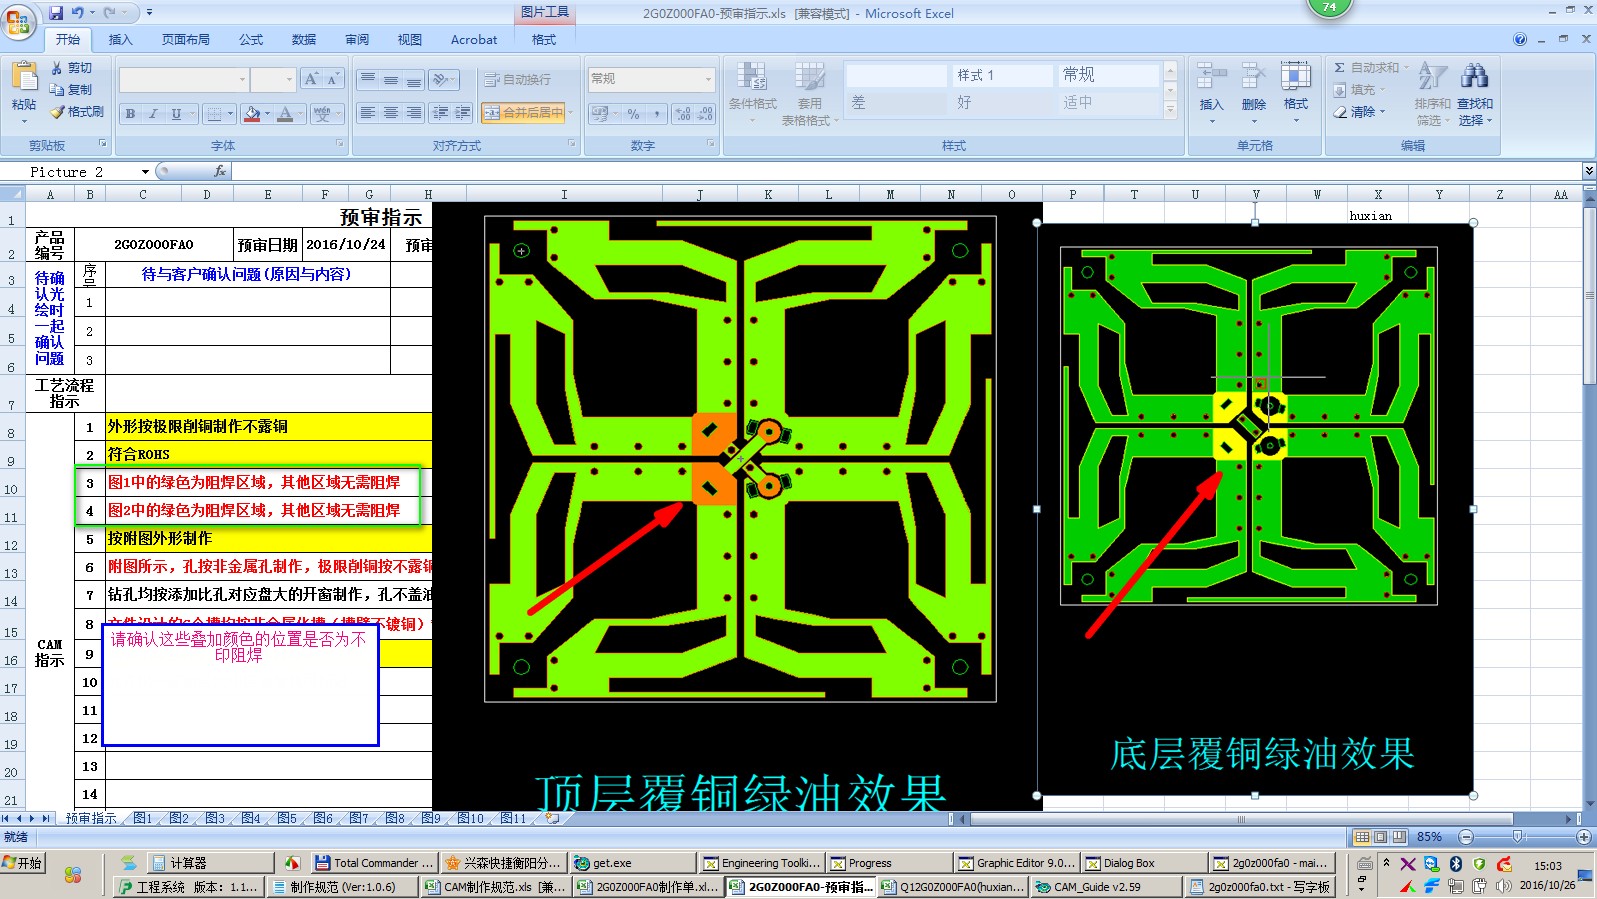This screenshot has height=899, width=1597.
Task: Open the font size dropdown
Action: pos(289,80)
